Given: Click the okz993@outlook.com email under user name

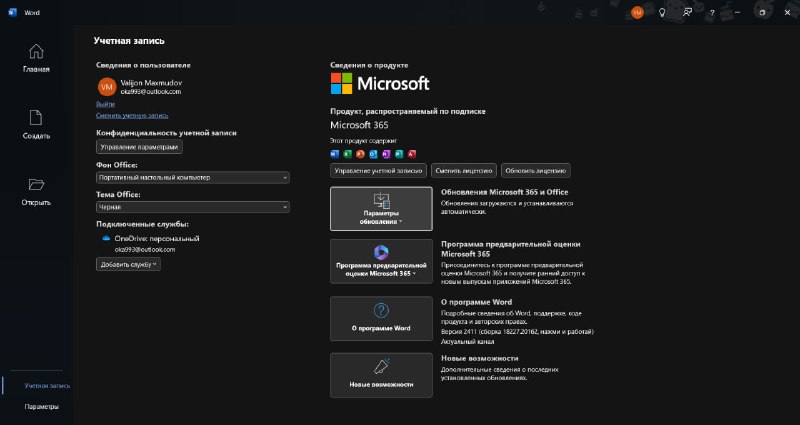Looking at the screenshot, I should point(151,92).
